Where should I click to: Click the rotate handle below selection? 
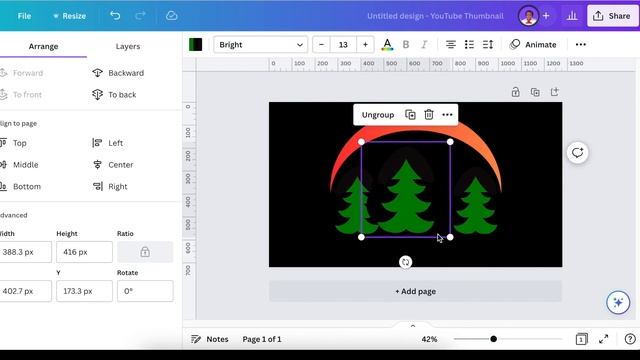[405, 262]
